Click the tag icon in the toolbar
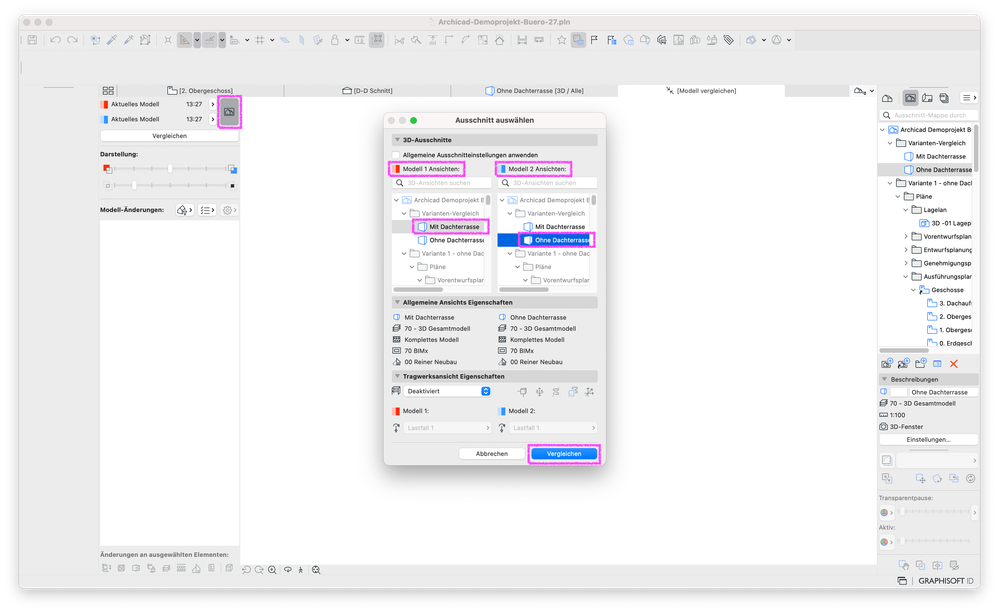 [729, 40]
